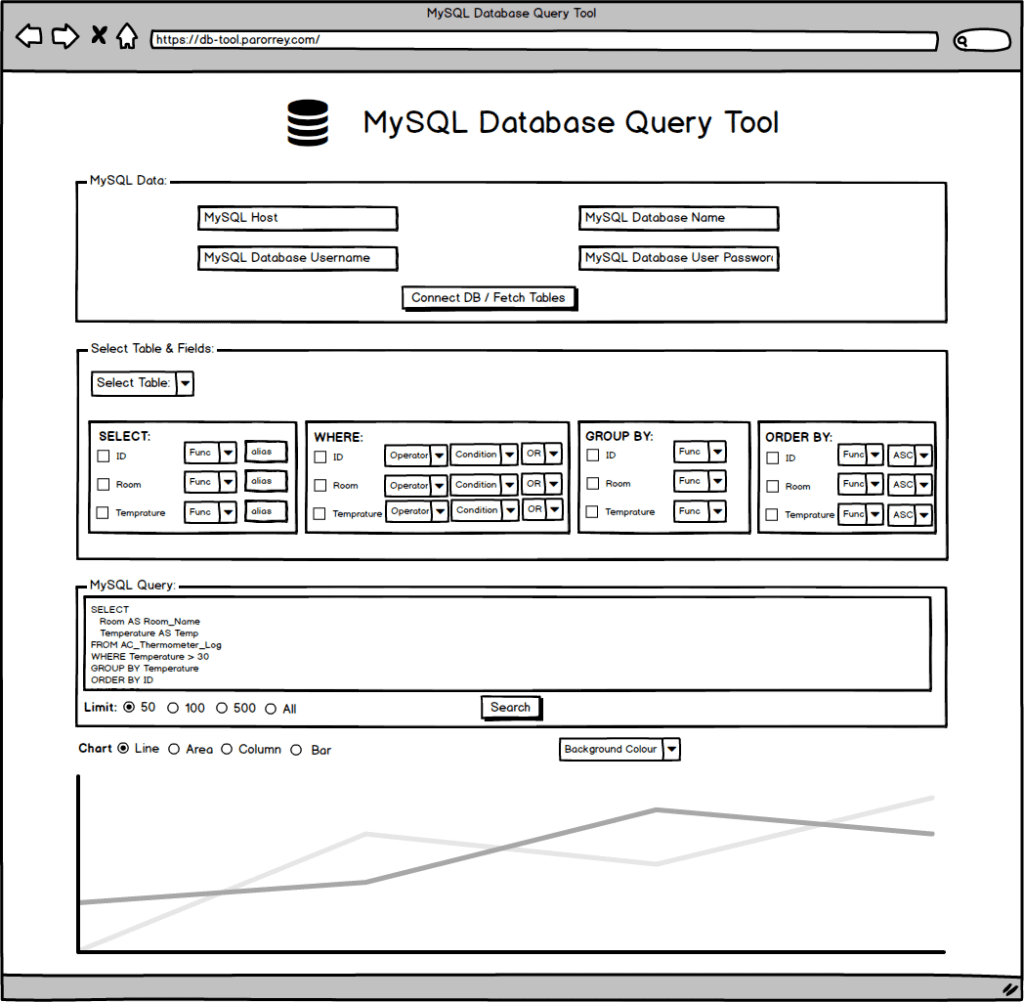
Task: Open the Select Table dropdown
Action: pos(142,383)
